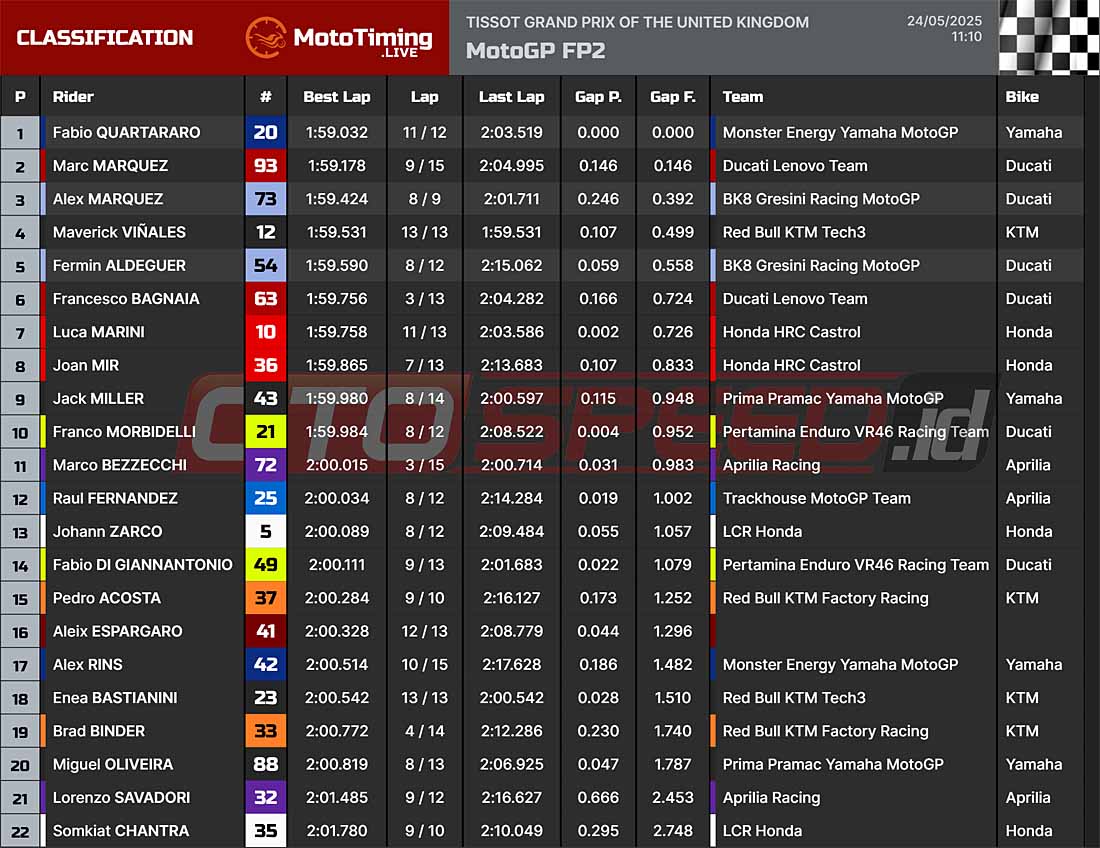Screen dimensions: 1100x848
Task: Click team Trackhouse MotoGP Team
Action: pos(817,498)
